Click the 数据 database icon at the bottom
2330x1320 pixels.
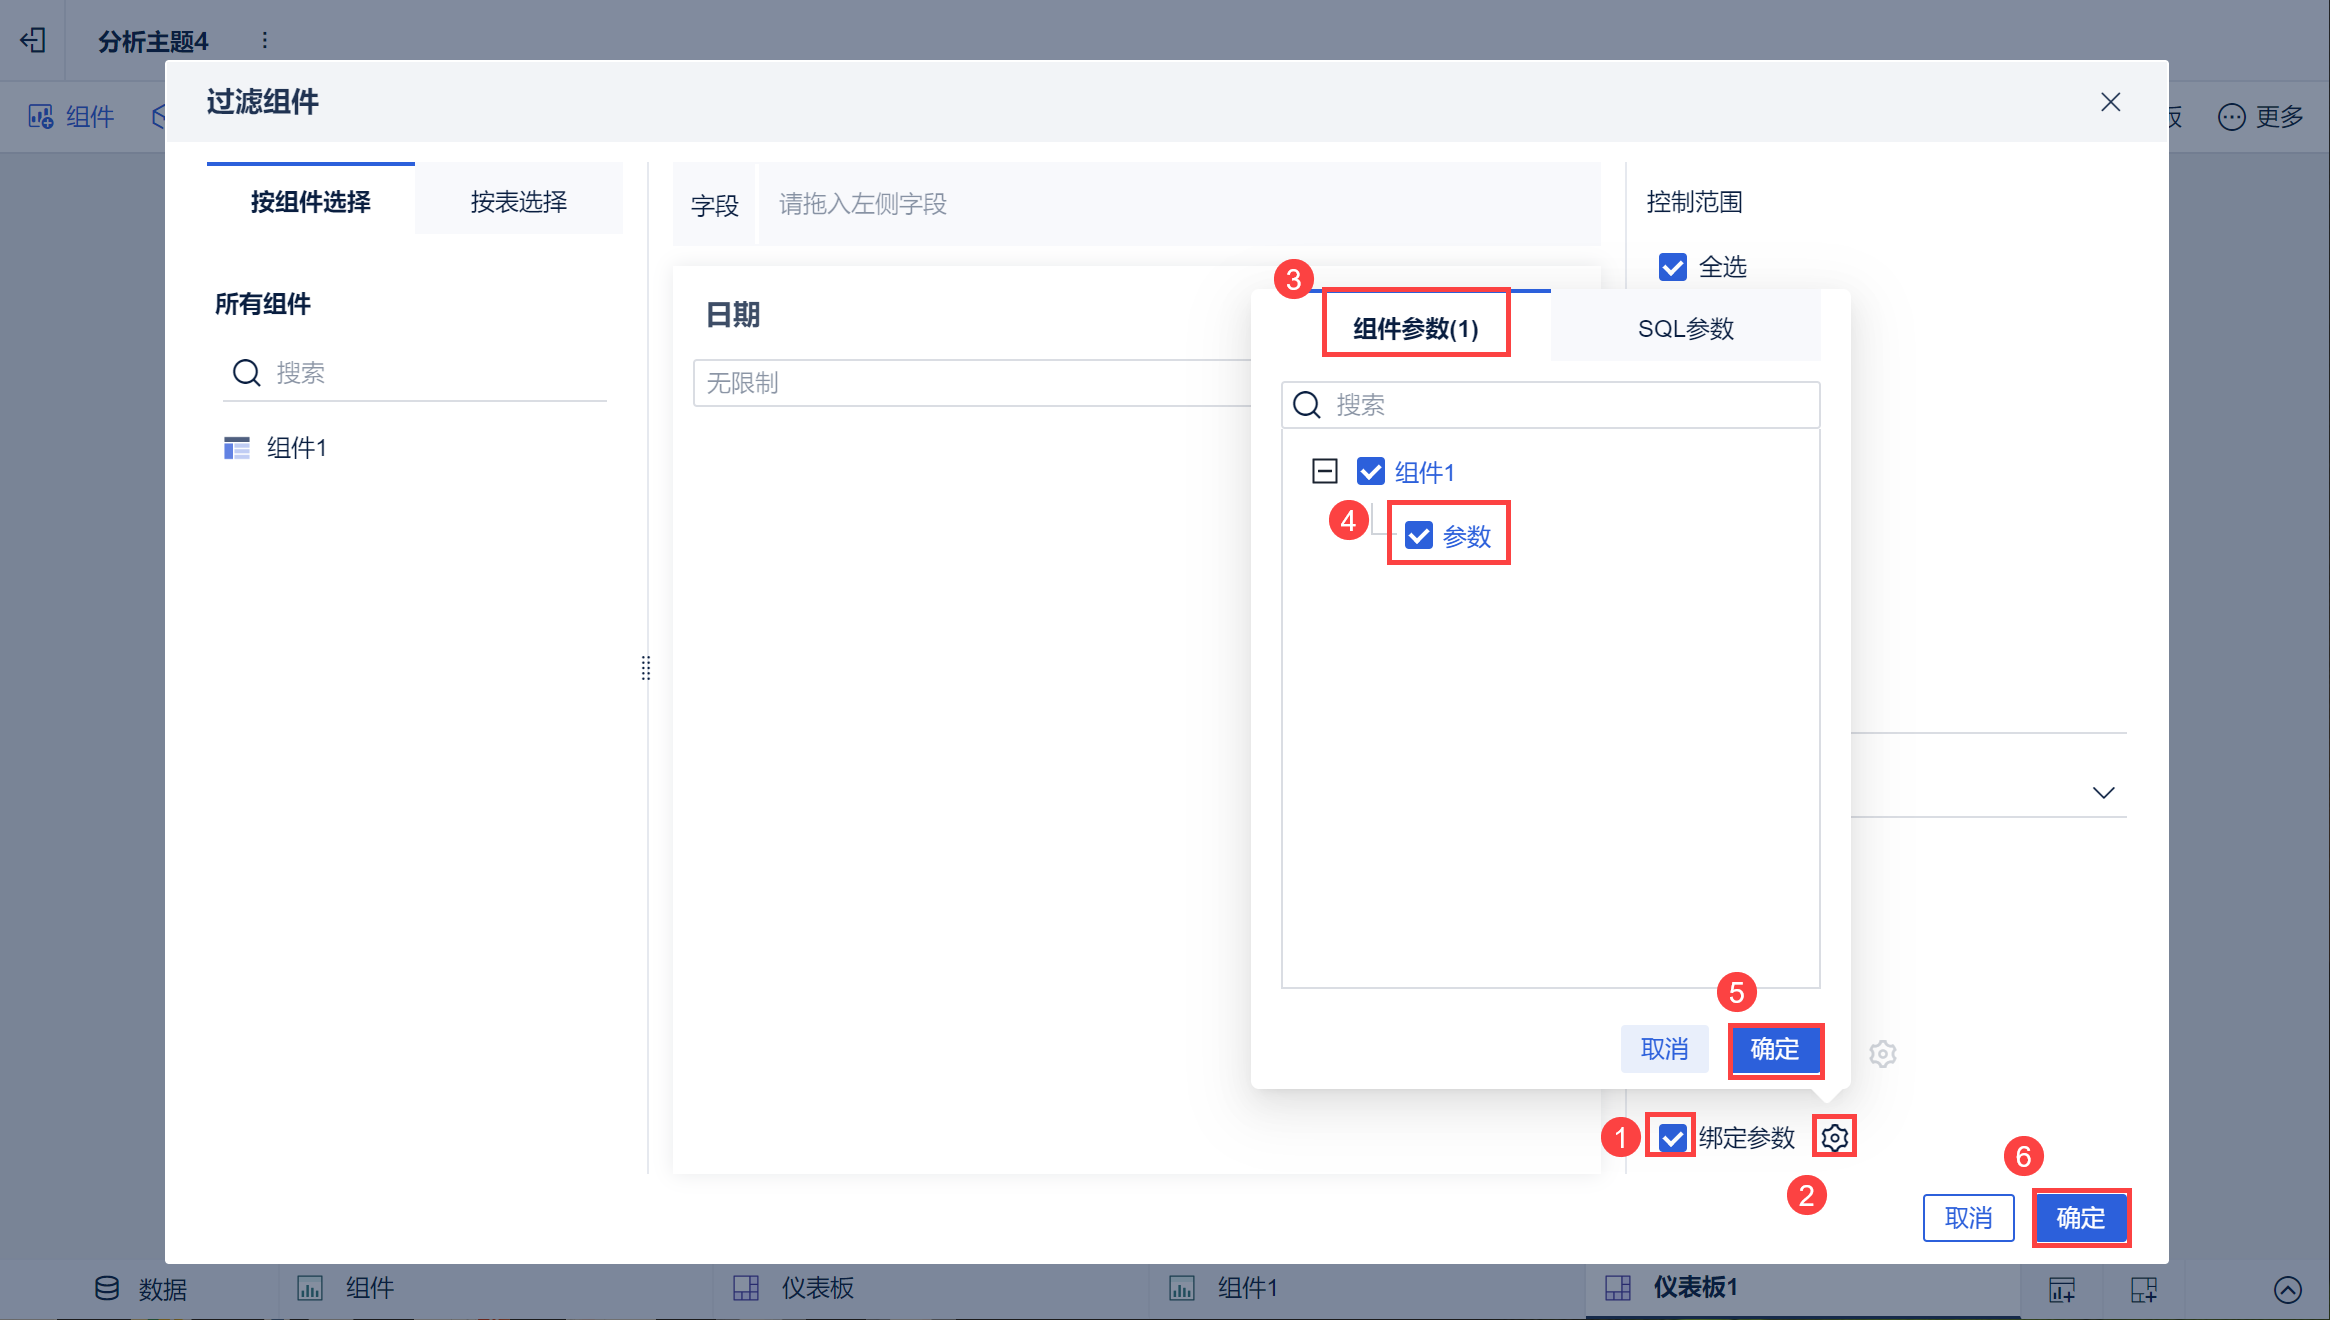[x=107, y=1288]
